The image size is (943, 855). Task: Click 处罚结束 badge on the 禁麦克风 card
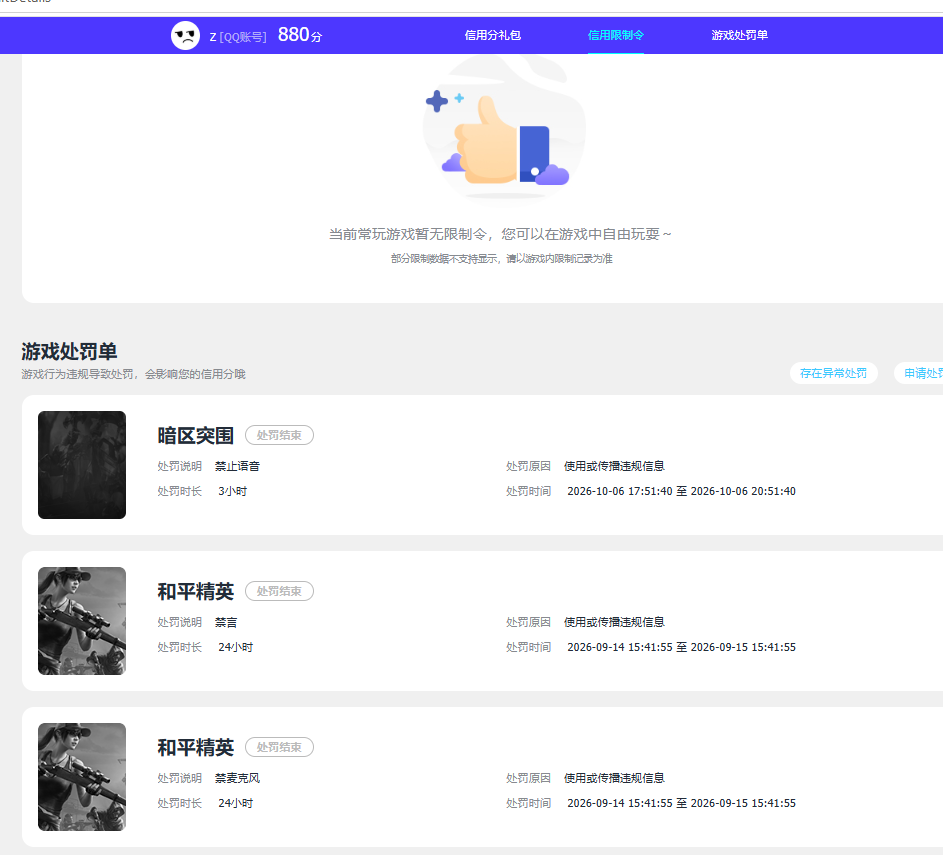coord(279,747)
